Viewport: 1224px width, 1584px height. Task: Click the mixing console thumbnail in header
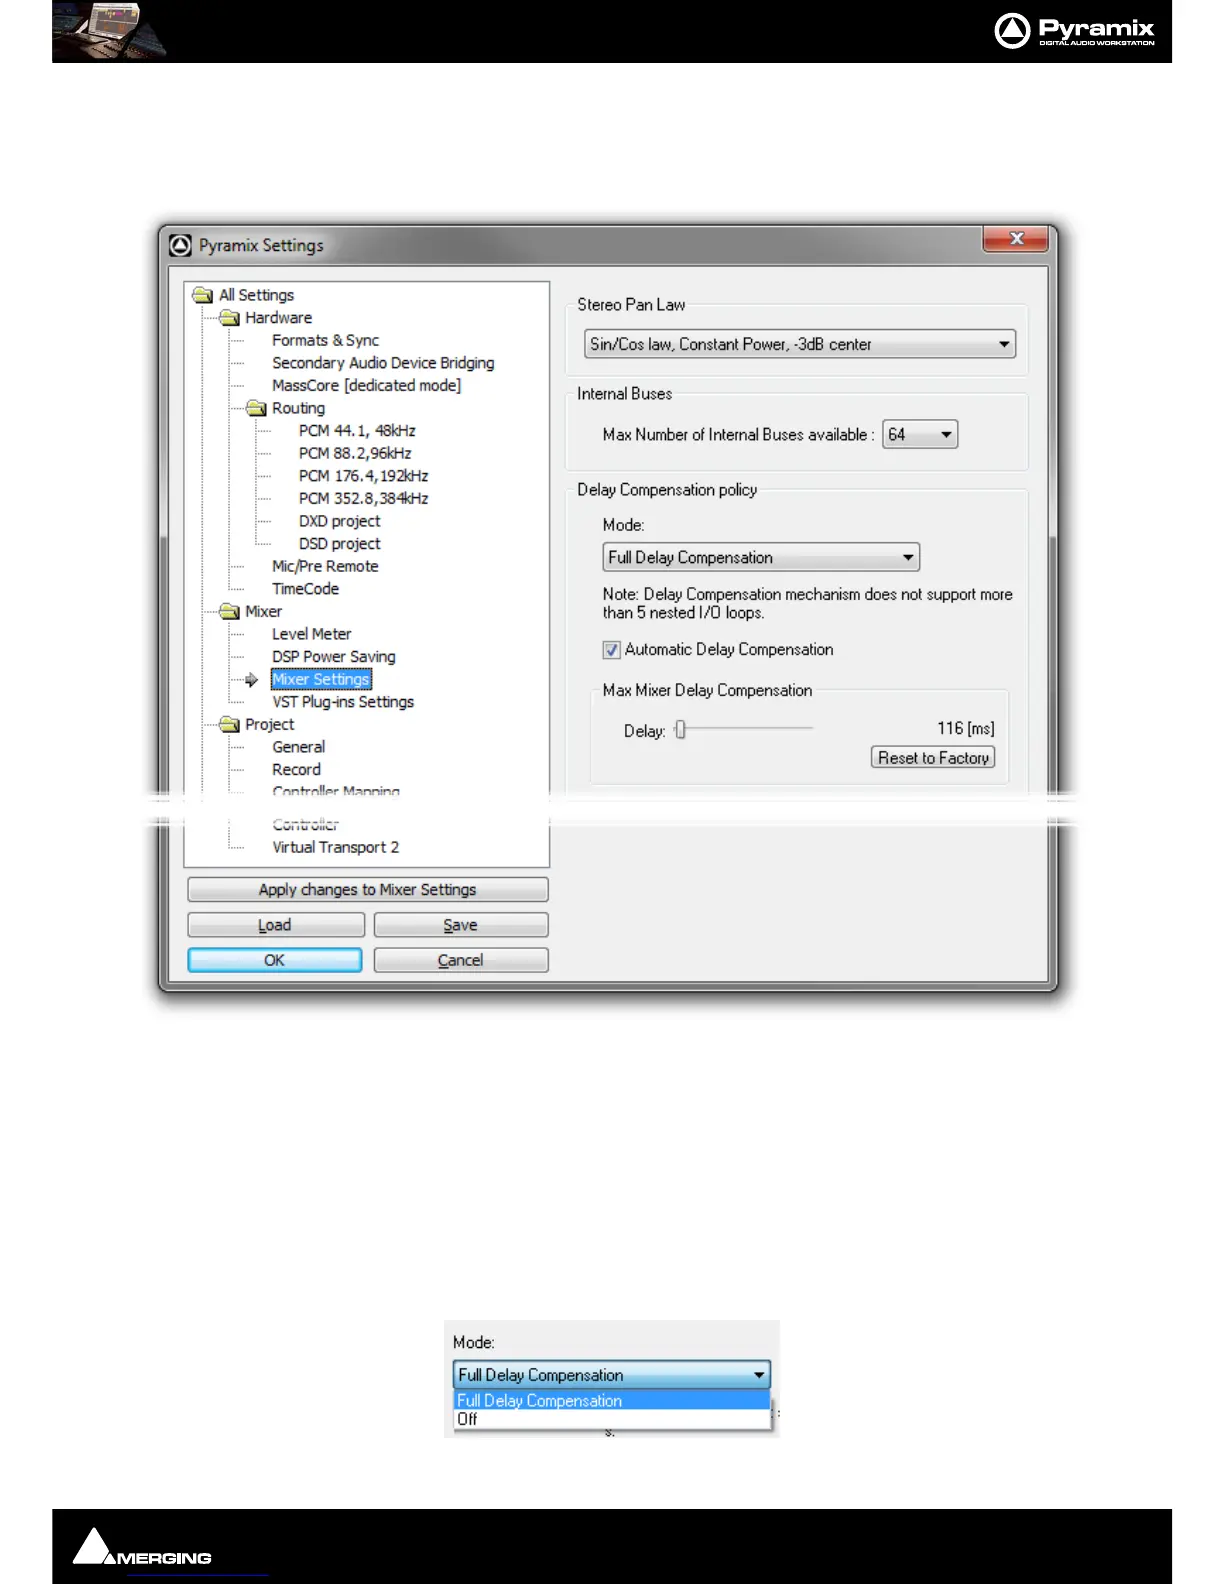coord(110,31)
